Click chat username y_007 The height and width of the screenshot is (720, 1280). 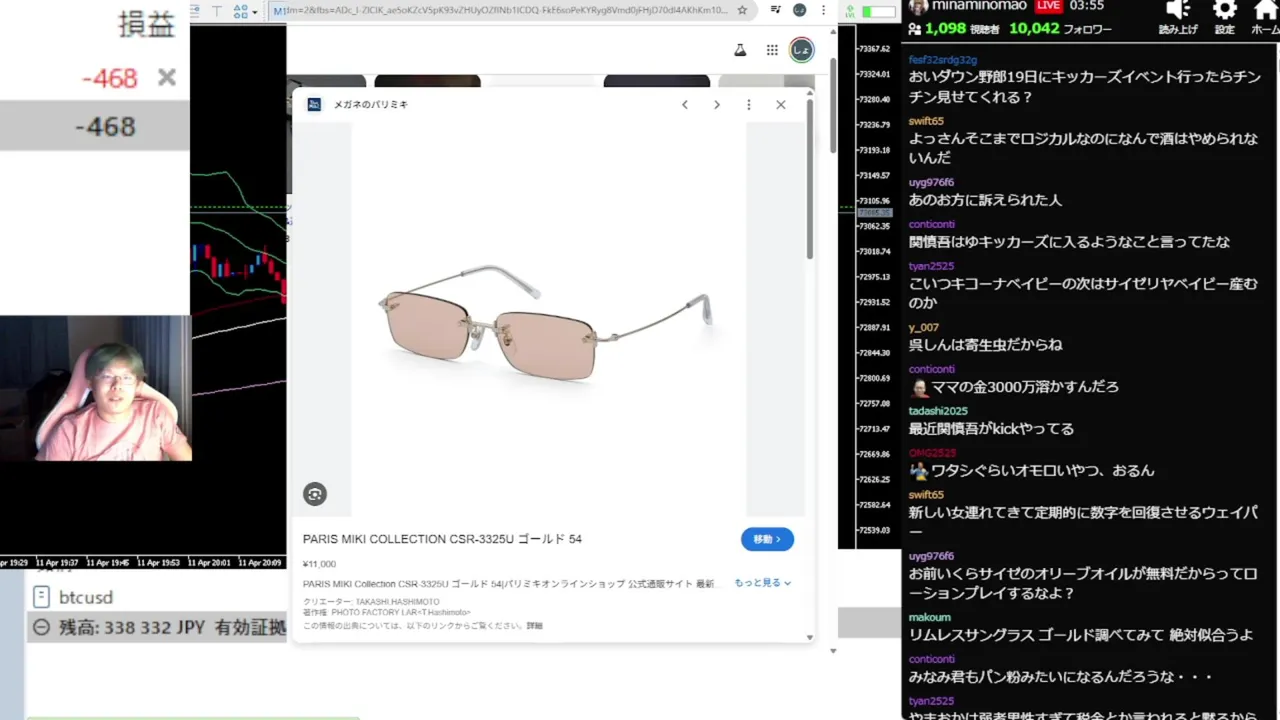(x=923, y=328)
